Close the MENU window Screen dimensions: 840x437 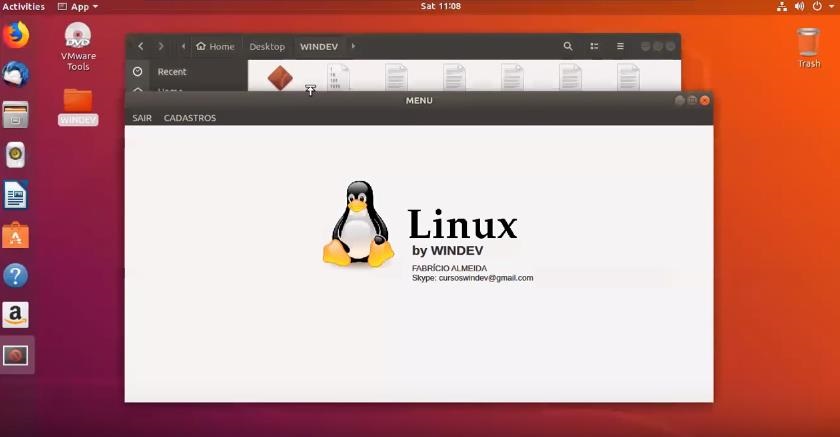click(x=704, y=100)
